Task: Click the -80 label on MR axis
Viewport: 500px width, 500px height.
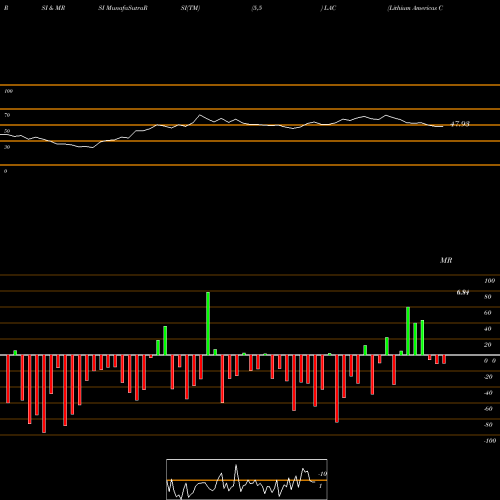Action: tap(488, 425)
